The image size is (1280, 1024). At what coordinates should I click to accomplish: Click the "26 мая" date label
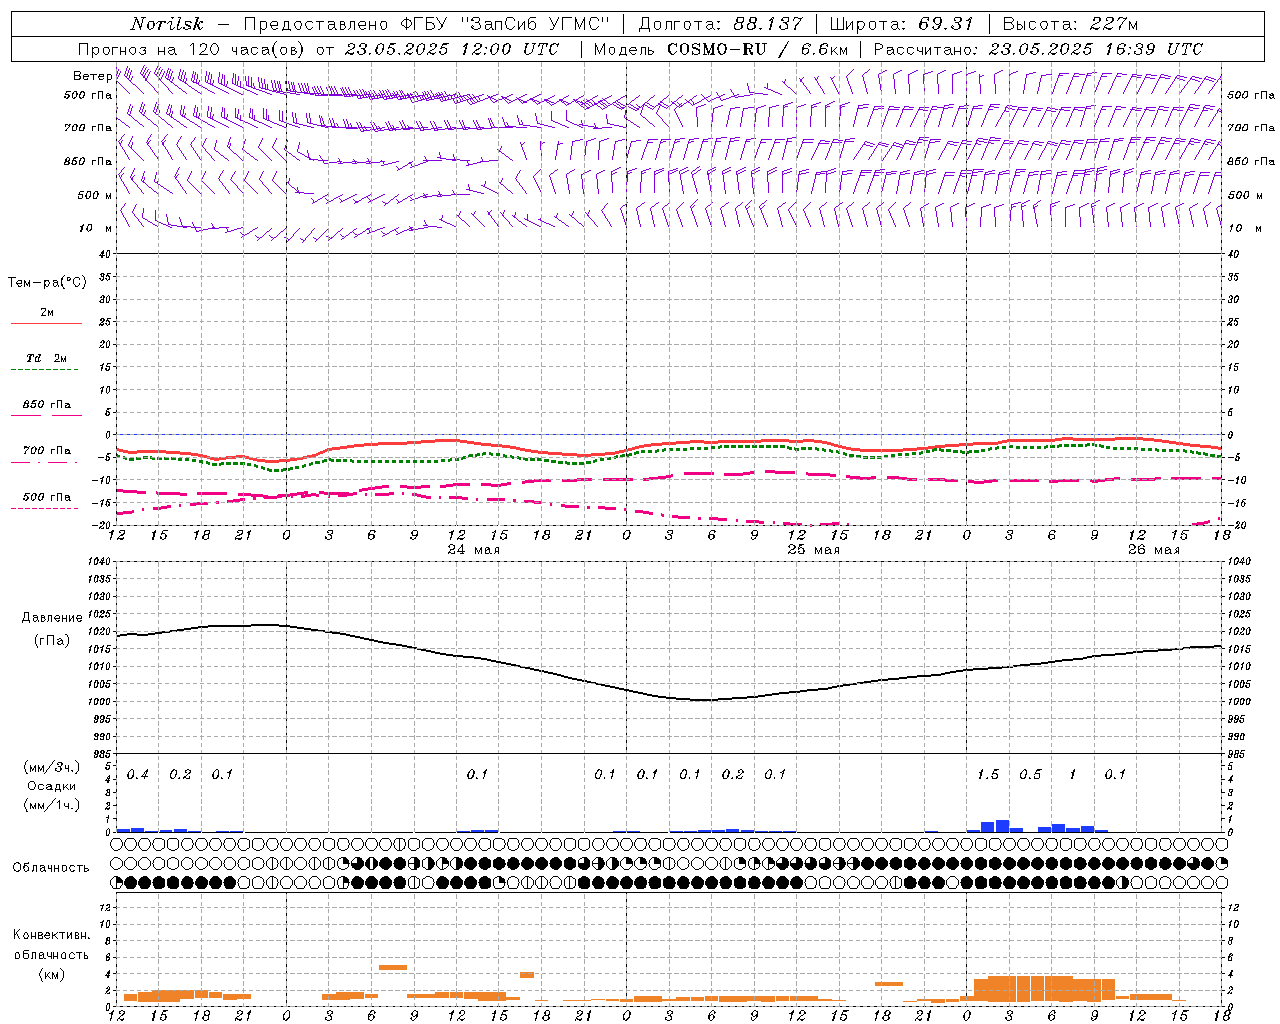point(1154,550)
